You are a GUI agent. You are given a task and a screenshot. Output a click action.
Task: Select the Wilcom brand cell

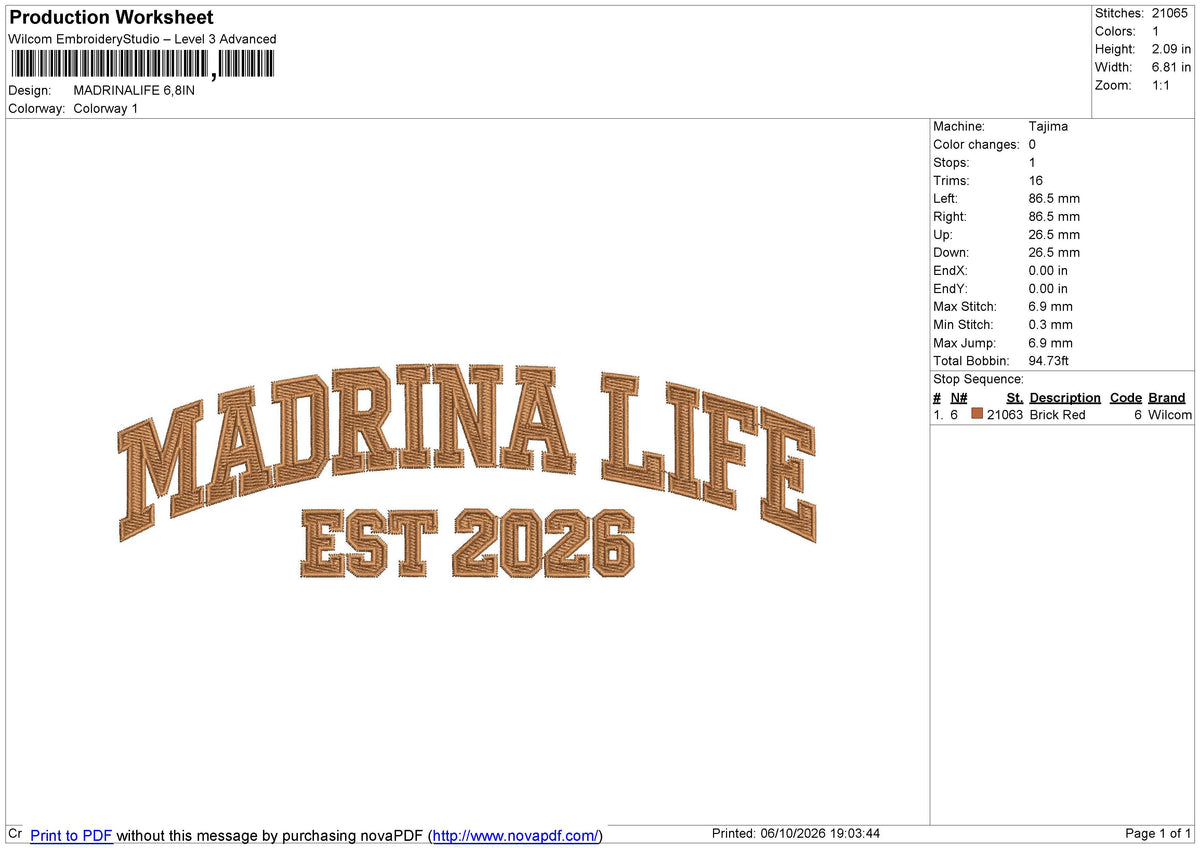click(1170, 414)
